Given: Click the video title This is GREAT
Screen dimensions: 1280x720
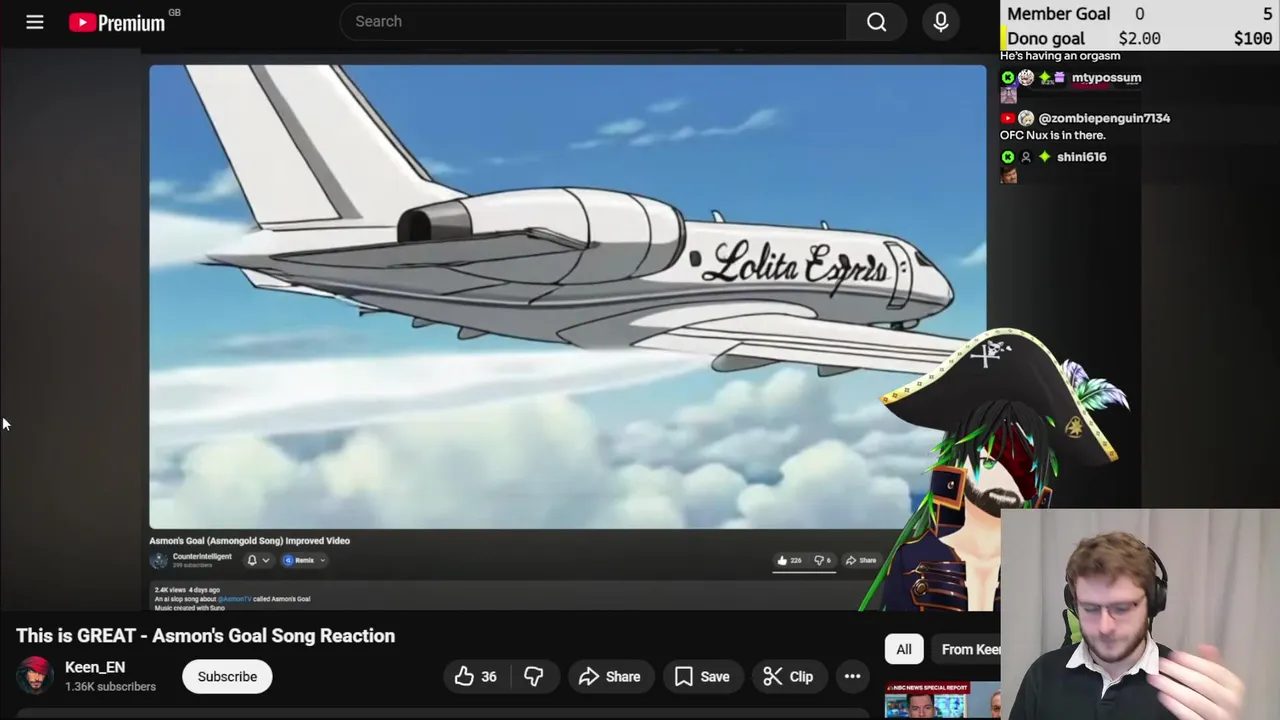Looking at the screenshot, I should point(206,636).
